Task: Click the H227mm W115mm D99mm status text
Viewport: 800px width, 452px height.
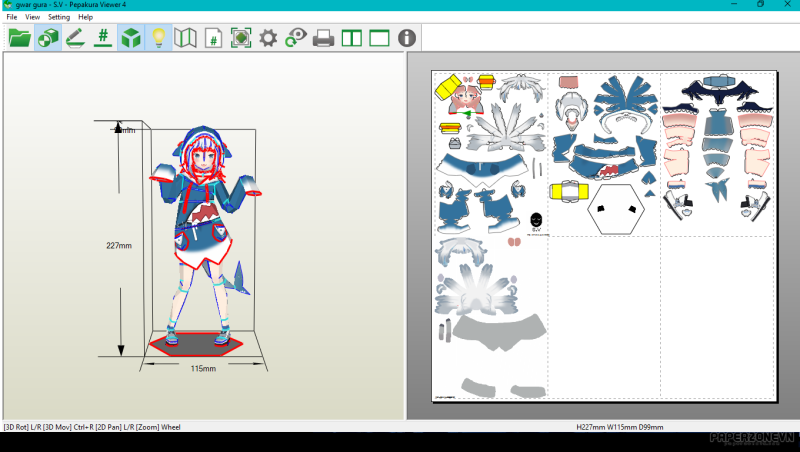Action: [619, 427]
